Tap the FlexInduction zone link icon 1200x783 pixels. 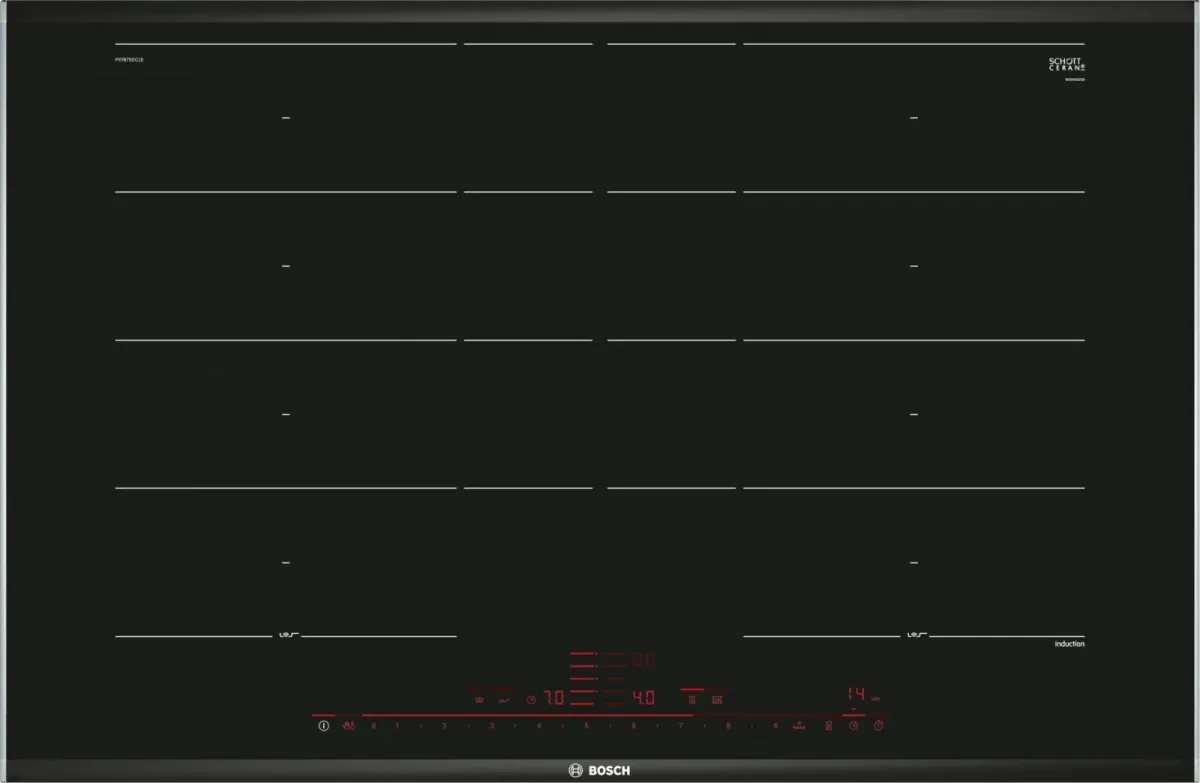[828, 726]
